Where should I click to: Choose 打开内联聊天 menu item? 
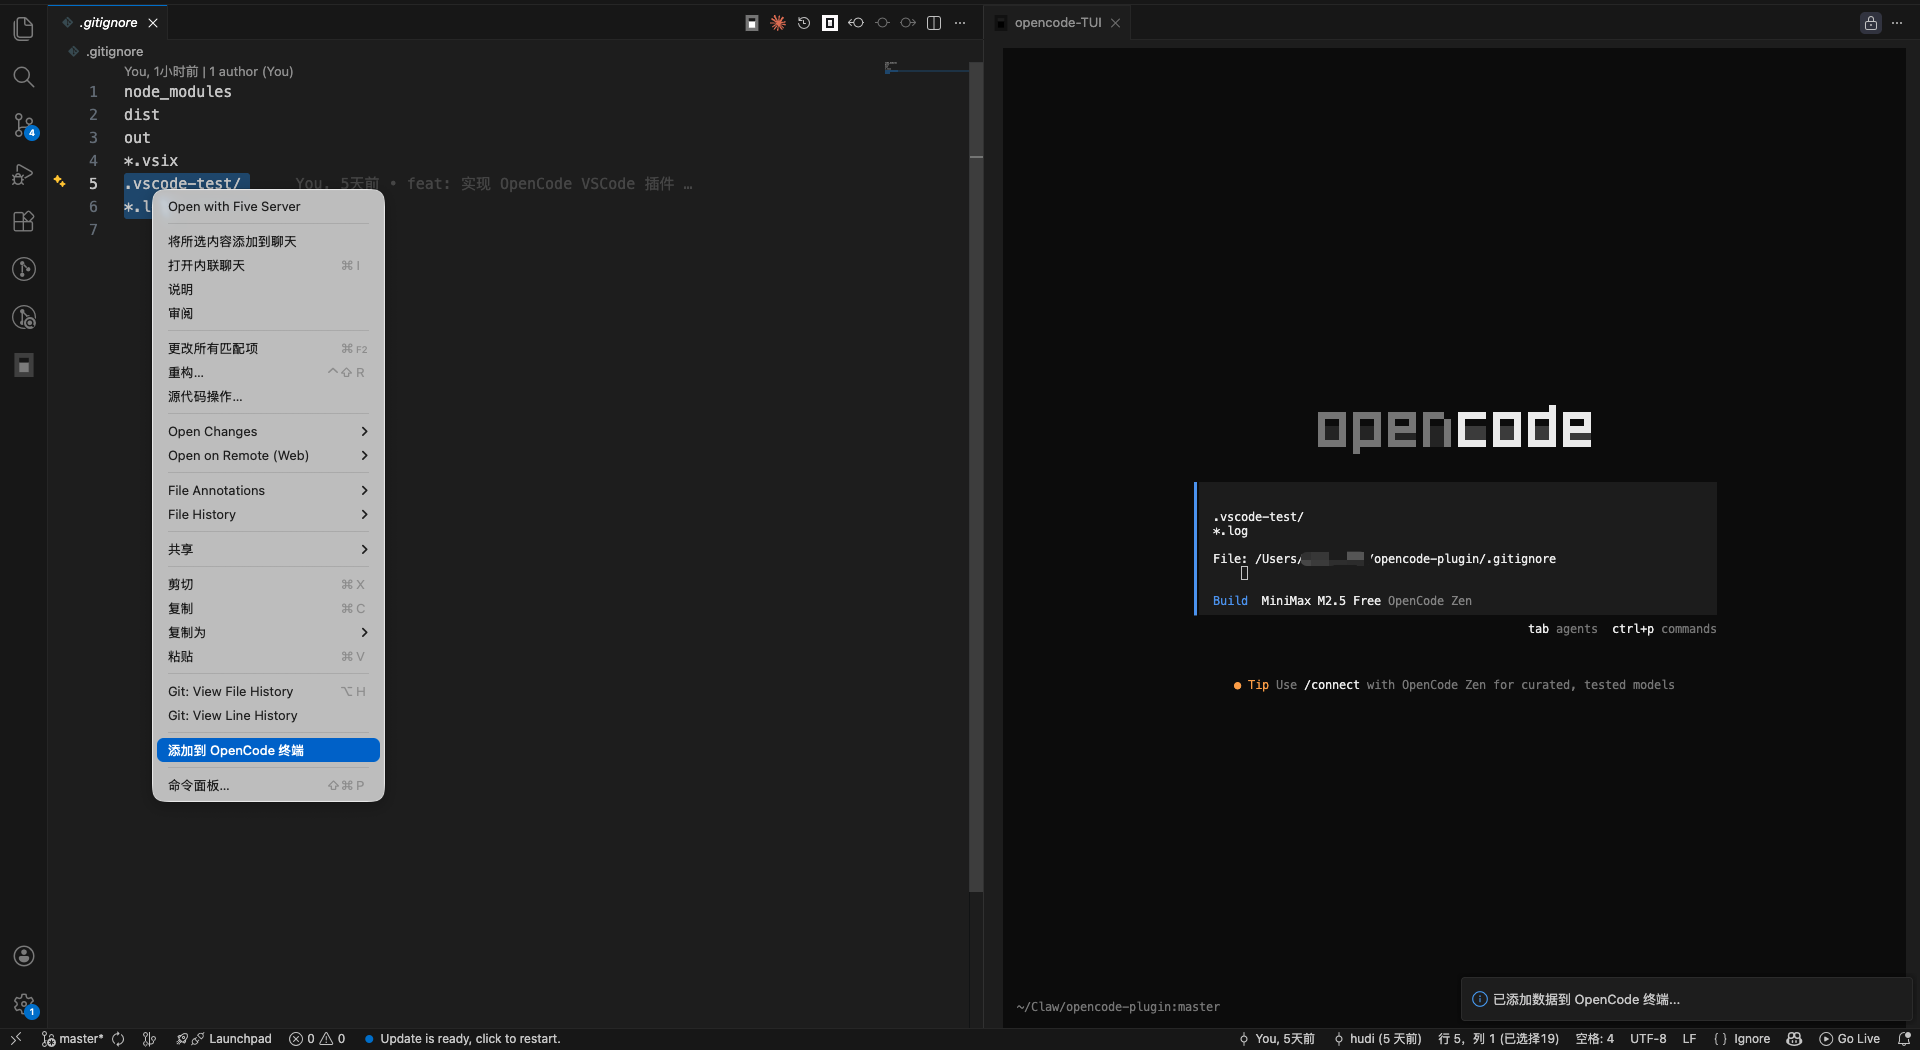pyautogui.click(x=268, y=265)
